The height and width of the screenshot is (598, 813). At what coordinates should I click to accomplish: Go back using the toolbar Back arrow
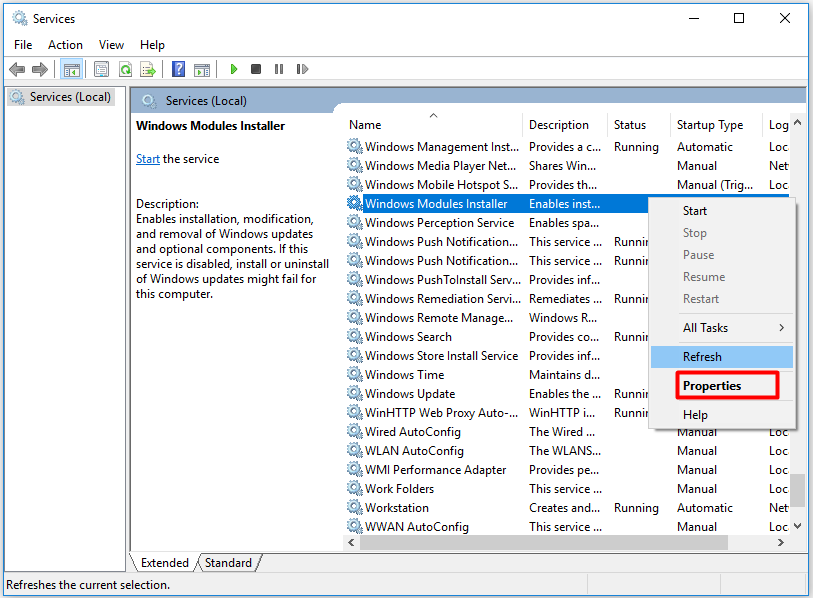tap(17, 69)
